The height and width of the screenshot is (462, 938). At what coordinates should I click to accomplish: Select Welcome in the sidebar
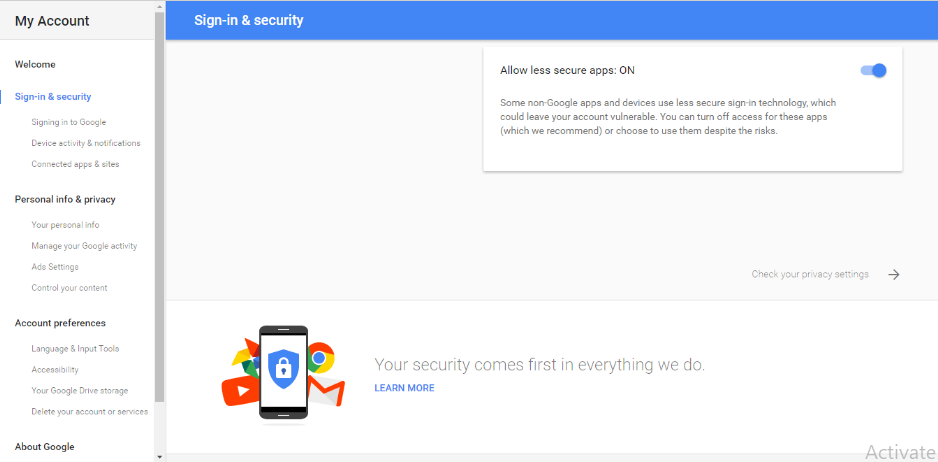(x=35, y=64)
